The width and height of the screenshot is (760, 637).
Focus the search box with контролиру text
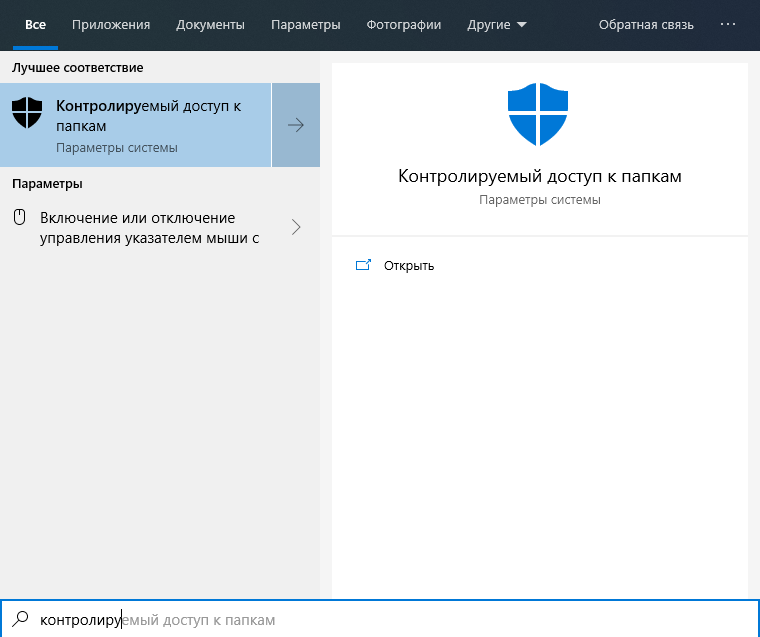[x=380, y=619]
